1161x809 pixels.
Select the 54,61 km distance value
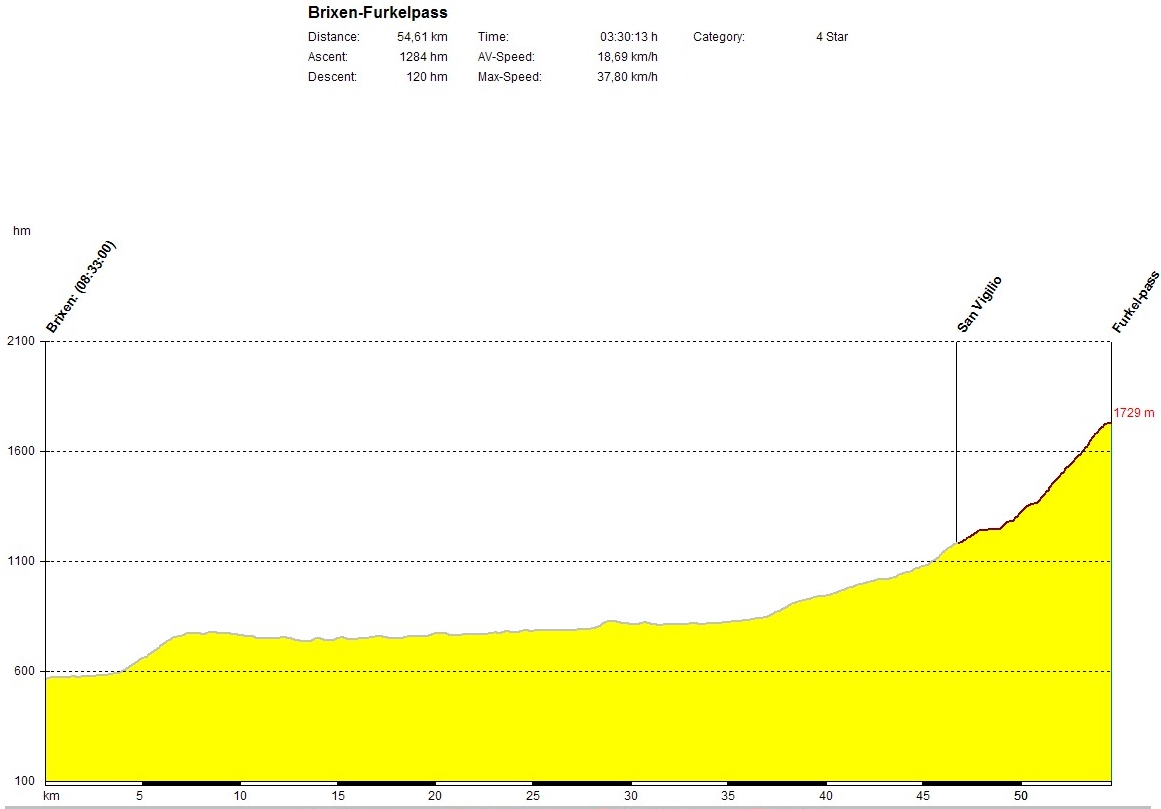click(422, 37)
